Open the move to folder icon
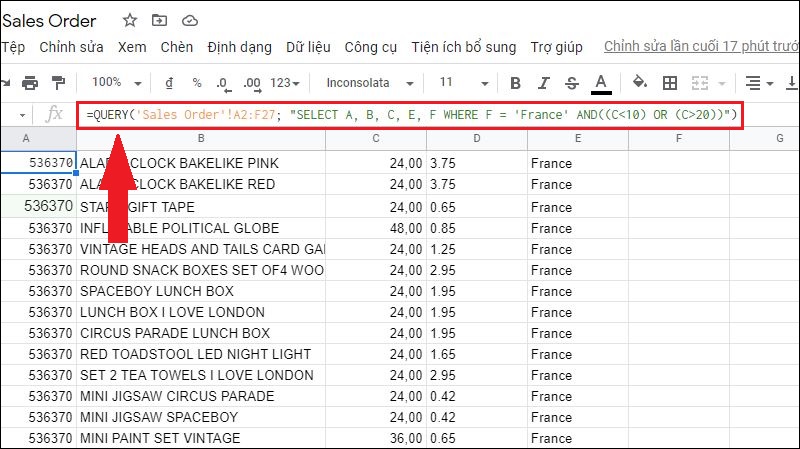The image size is (800, 449). [160, 20]
